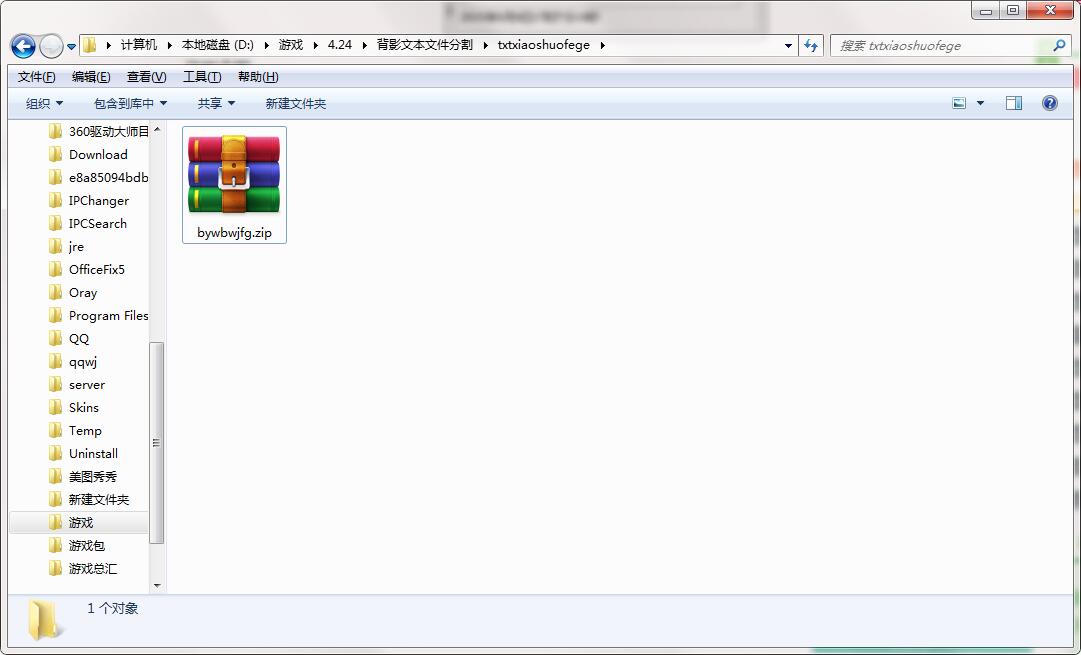Click the 游戏总汇 folder icon
This screenshot has height=655, width=1081.
(x=56, y=568)
